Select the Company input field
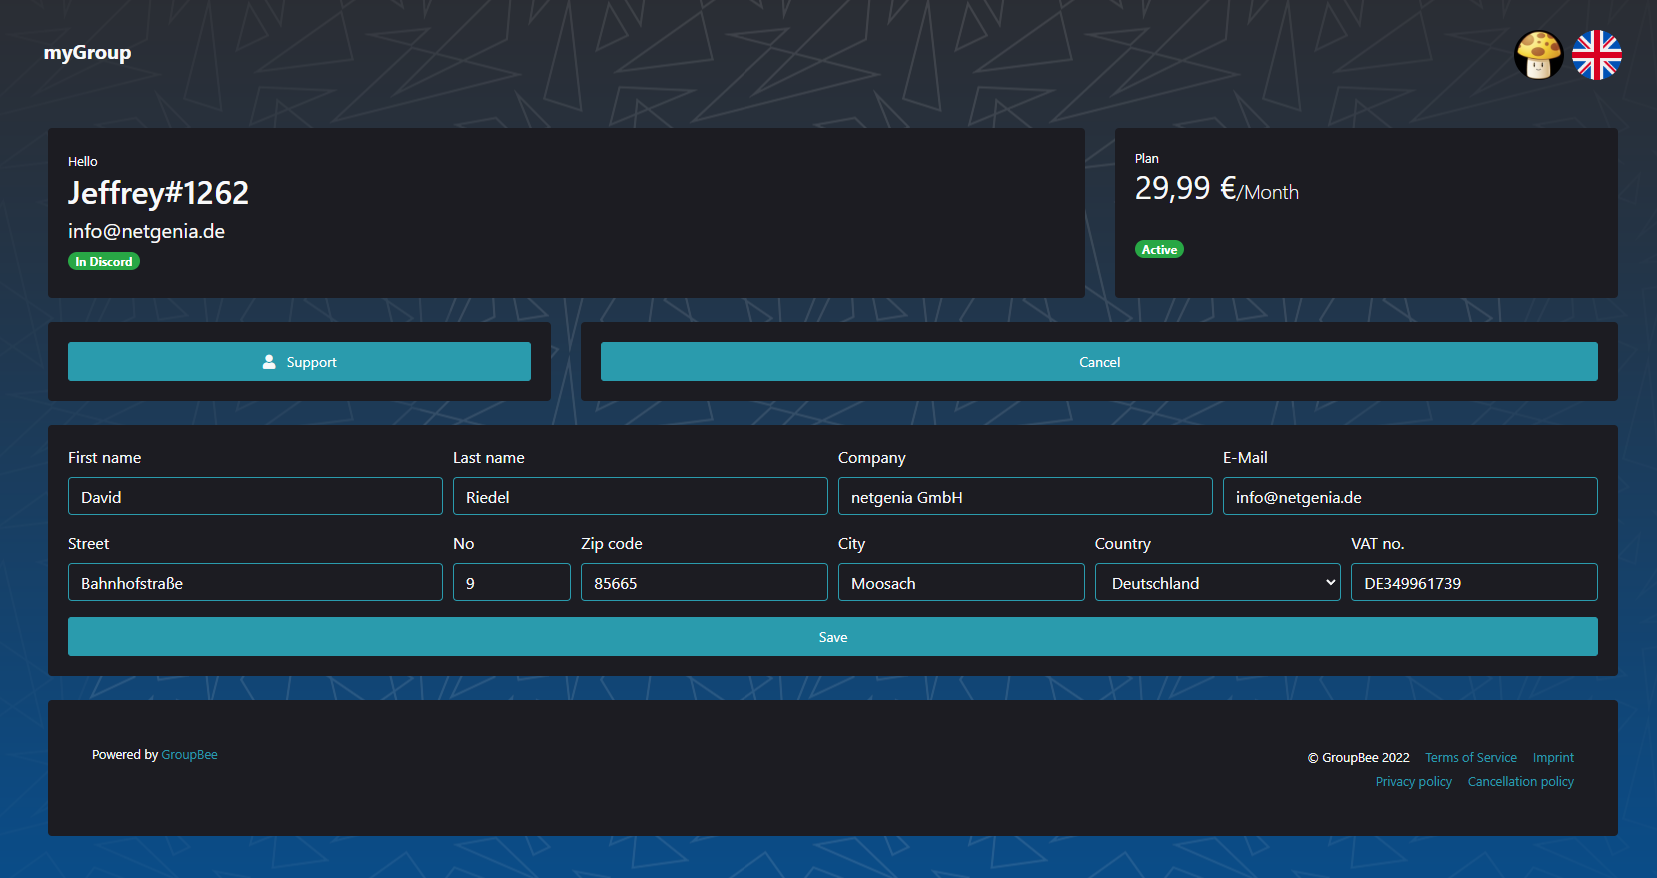1657x878 pixels. (1025, 497)
